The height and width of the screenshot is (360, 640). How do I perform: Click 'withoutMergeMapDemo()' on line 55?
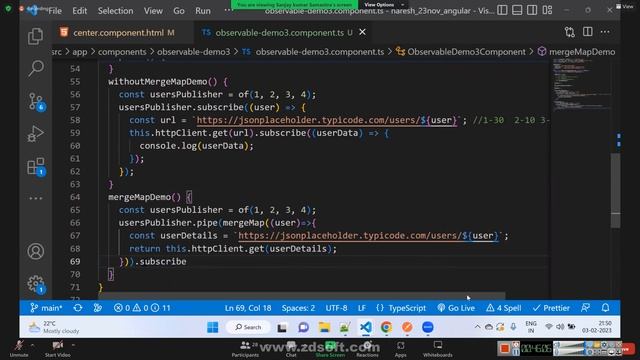tap(162, 82)
